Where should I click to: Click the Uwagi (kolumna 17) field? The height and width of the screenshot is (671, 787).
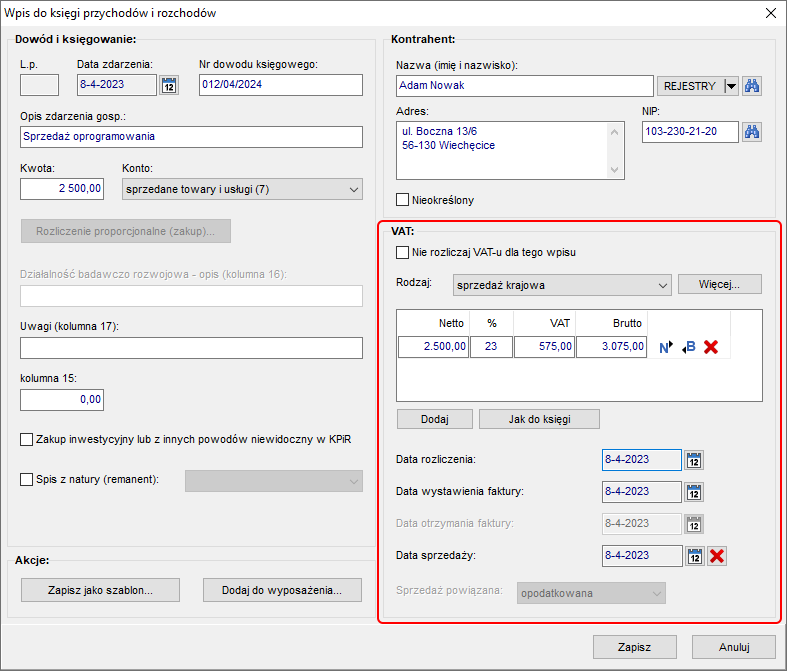click(x=191, y=348)
